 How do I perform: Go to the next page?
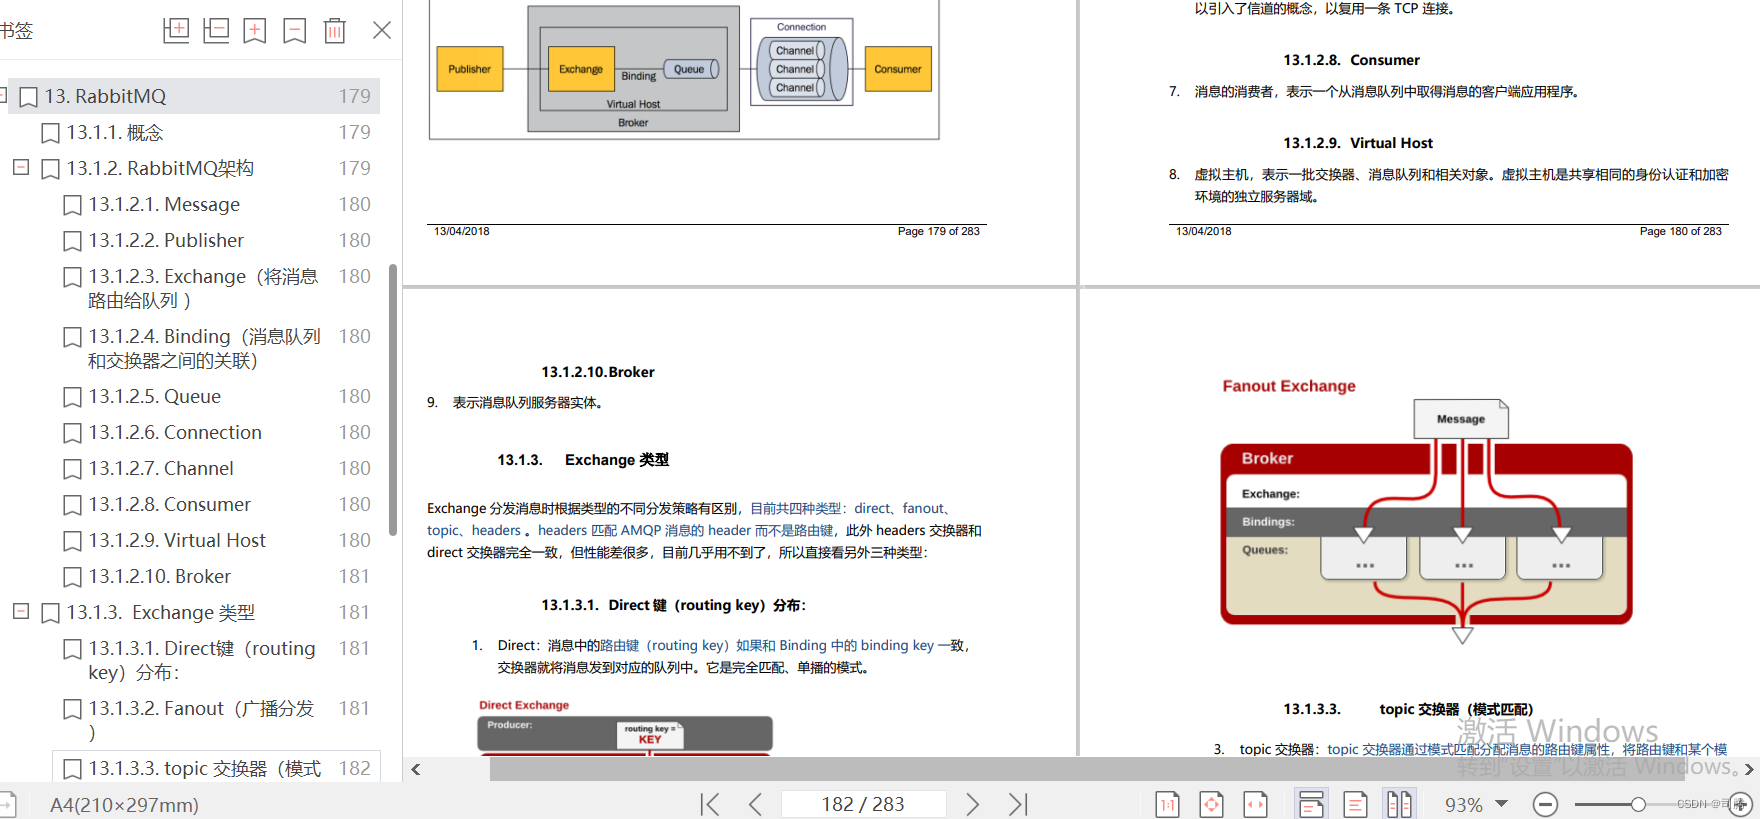coord(973,804)
